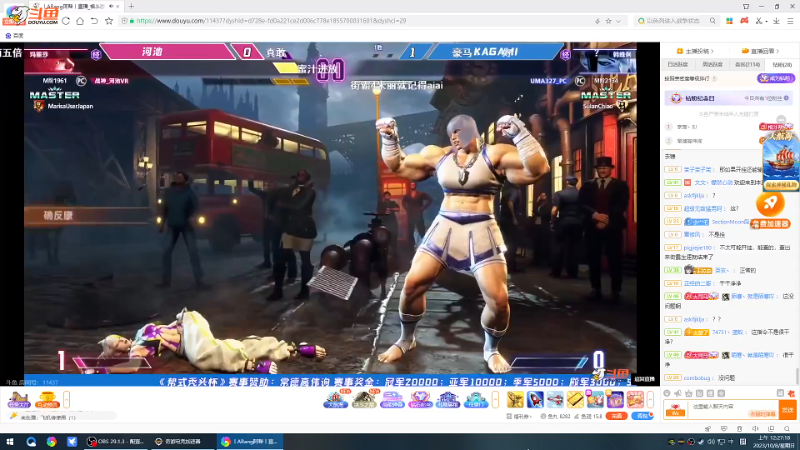The height and width of the screenshot is (450, 800).
Task: Click the search magnifier icon in toolbar
Action: click(713, 21)
